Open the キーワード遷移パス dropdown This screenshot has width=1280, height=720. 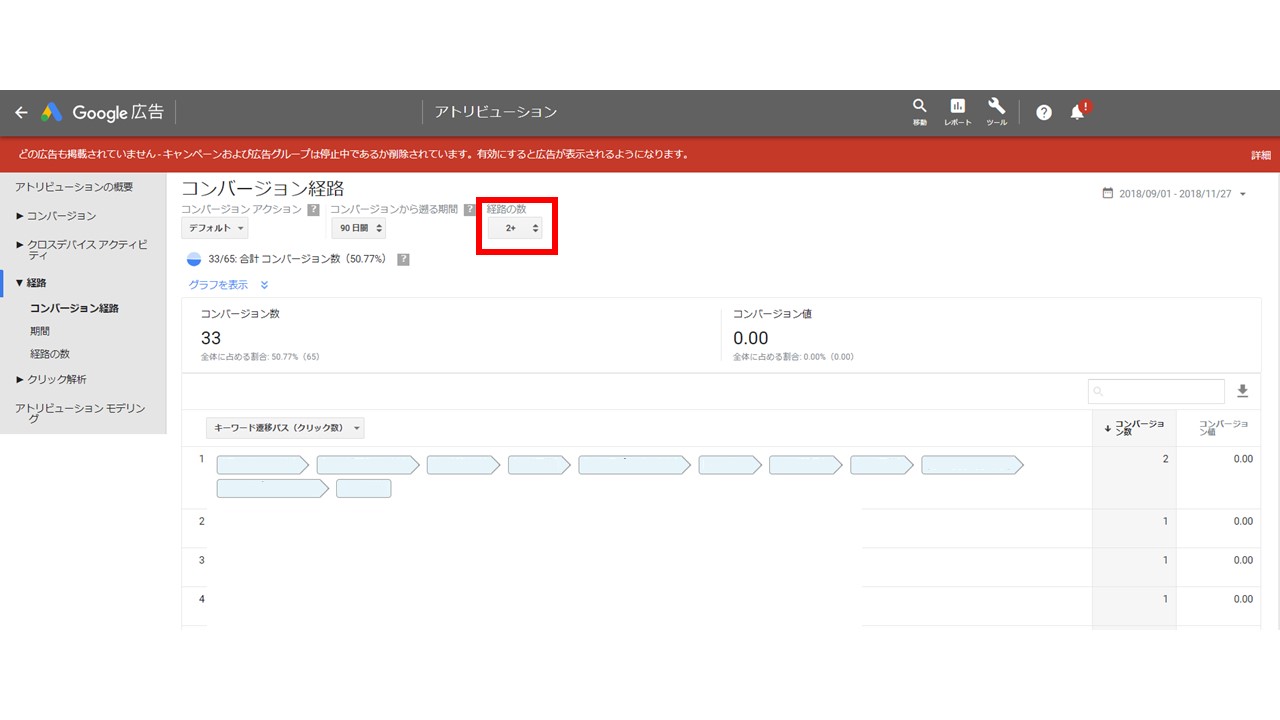(285, 428)
